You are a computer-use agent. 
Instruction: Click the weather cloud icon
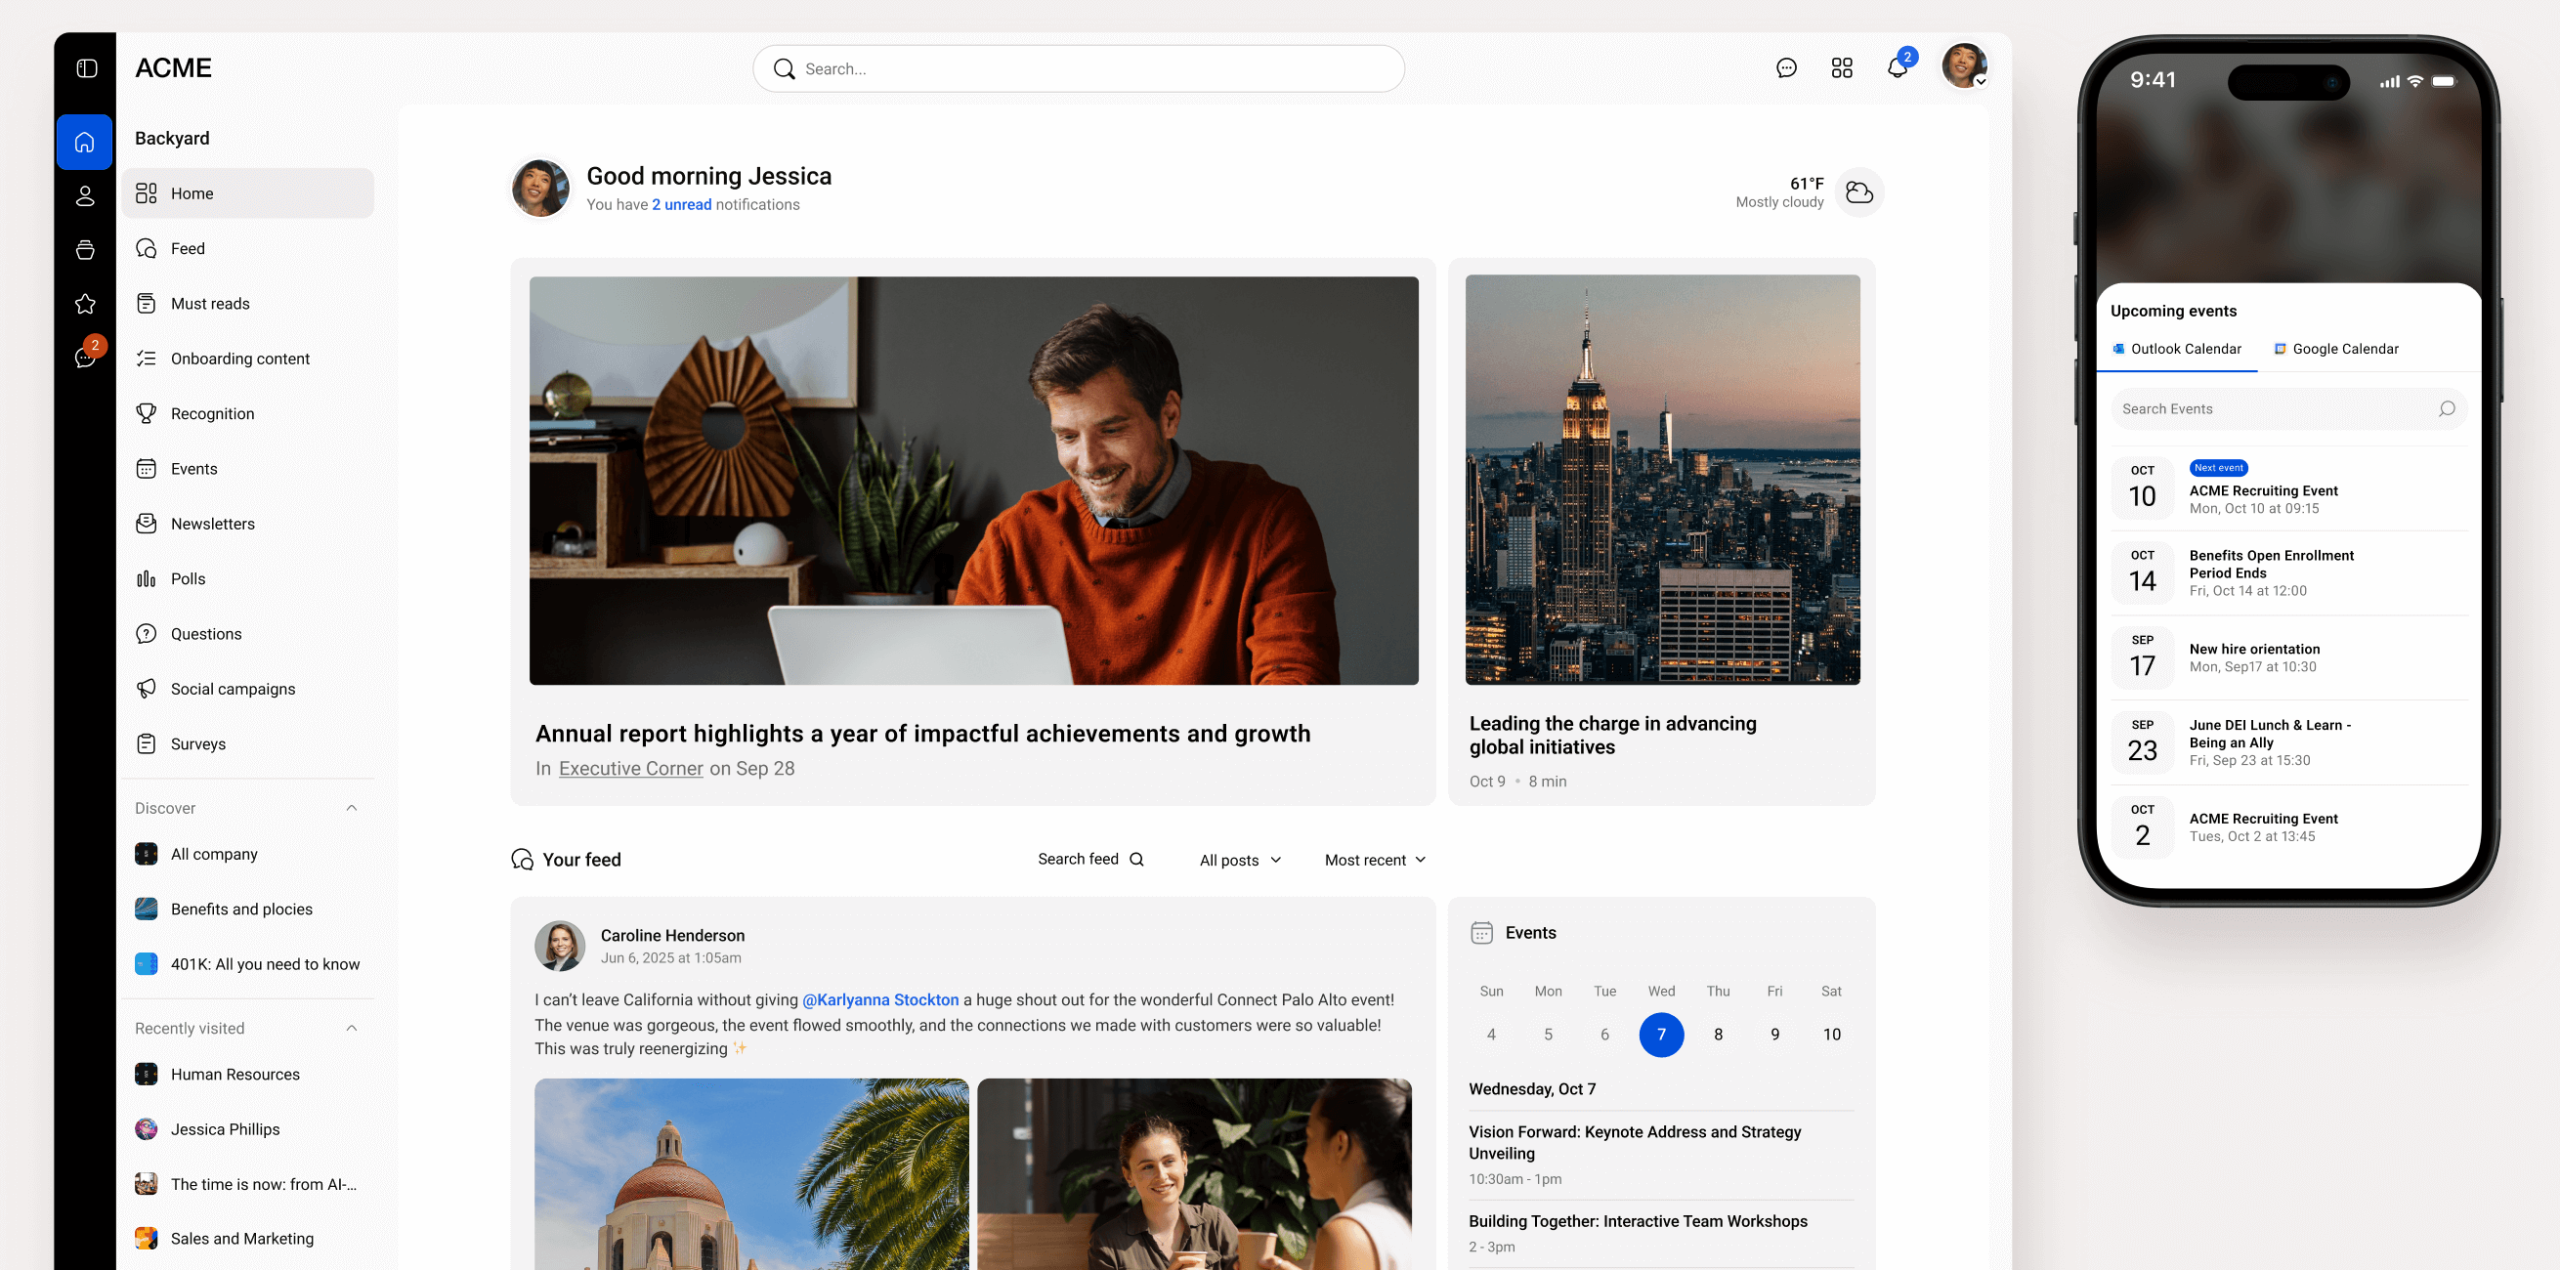click(1859, 192)
